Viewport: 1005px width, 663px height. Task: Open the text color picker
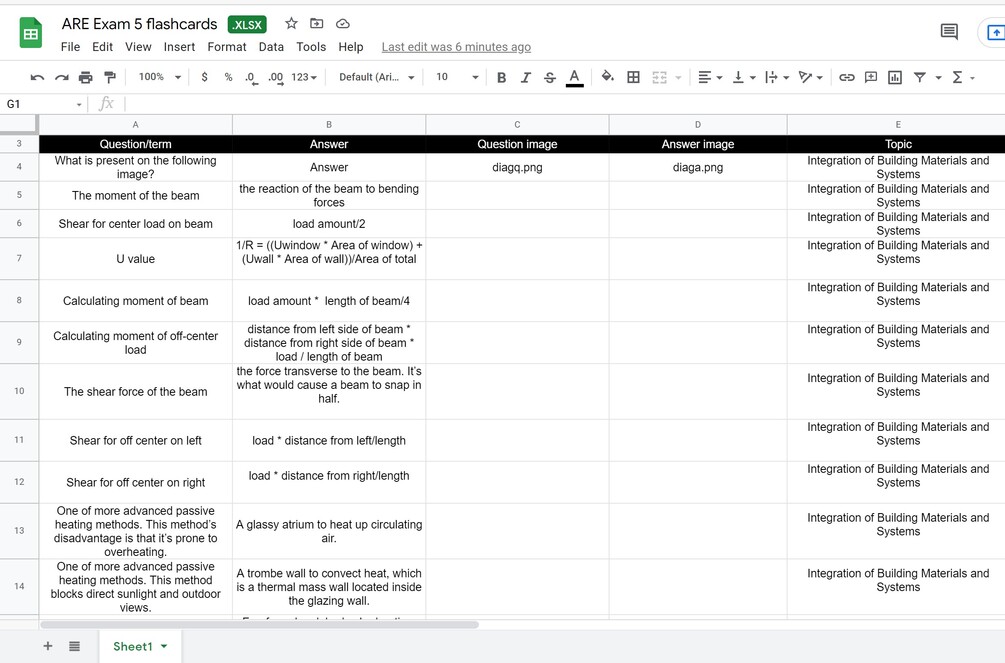point(574,78)
